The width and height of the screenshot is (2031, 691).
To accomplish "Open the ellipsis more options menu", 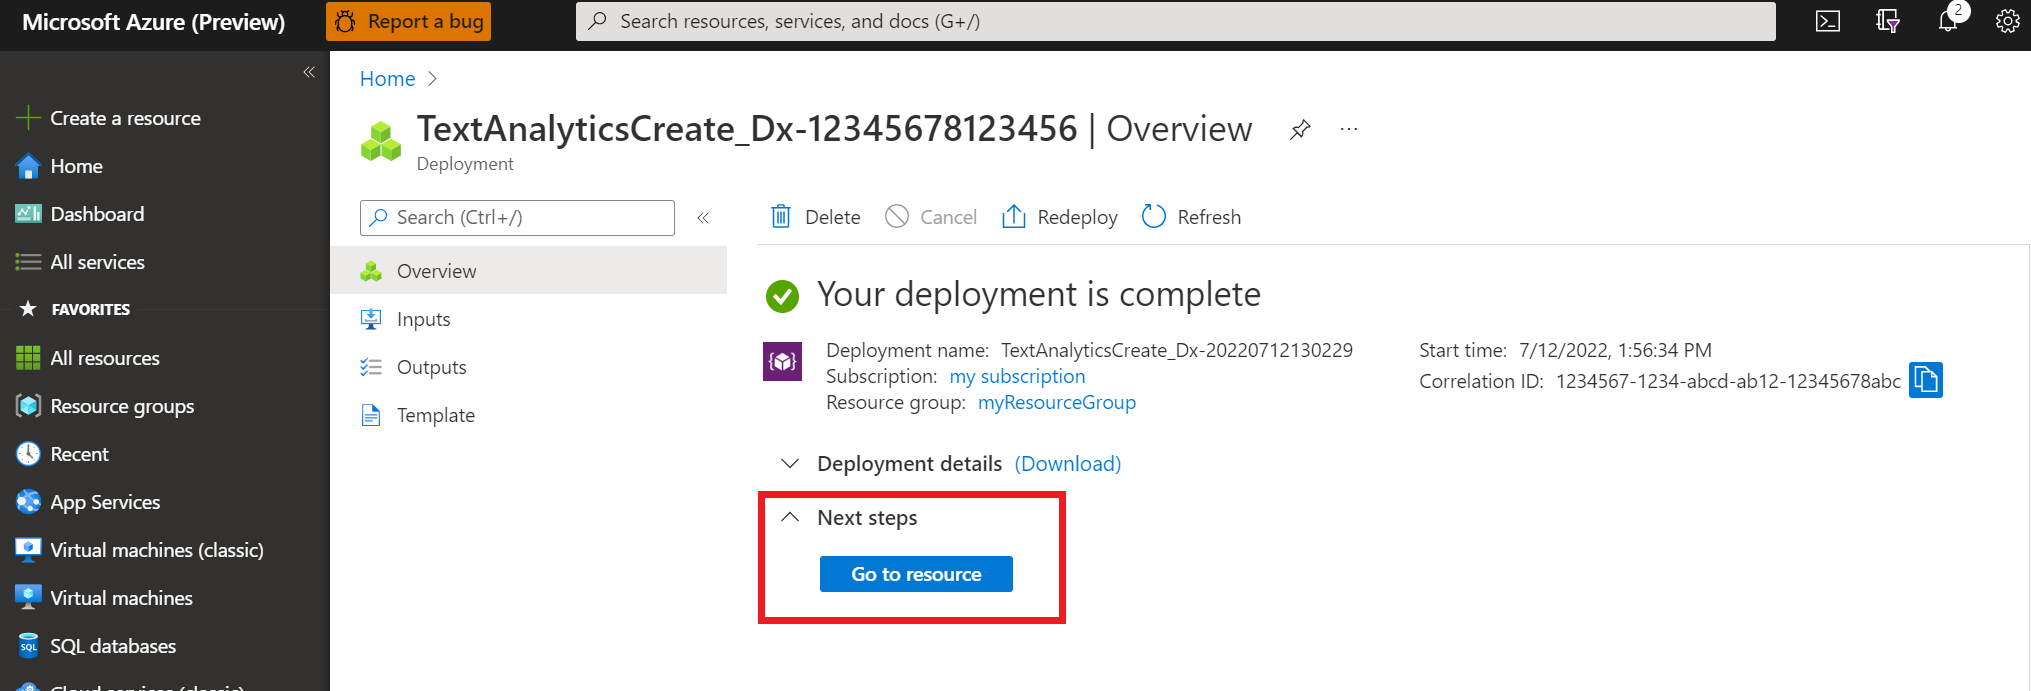I will tap(1349, 130).
